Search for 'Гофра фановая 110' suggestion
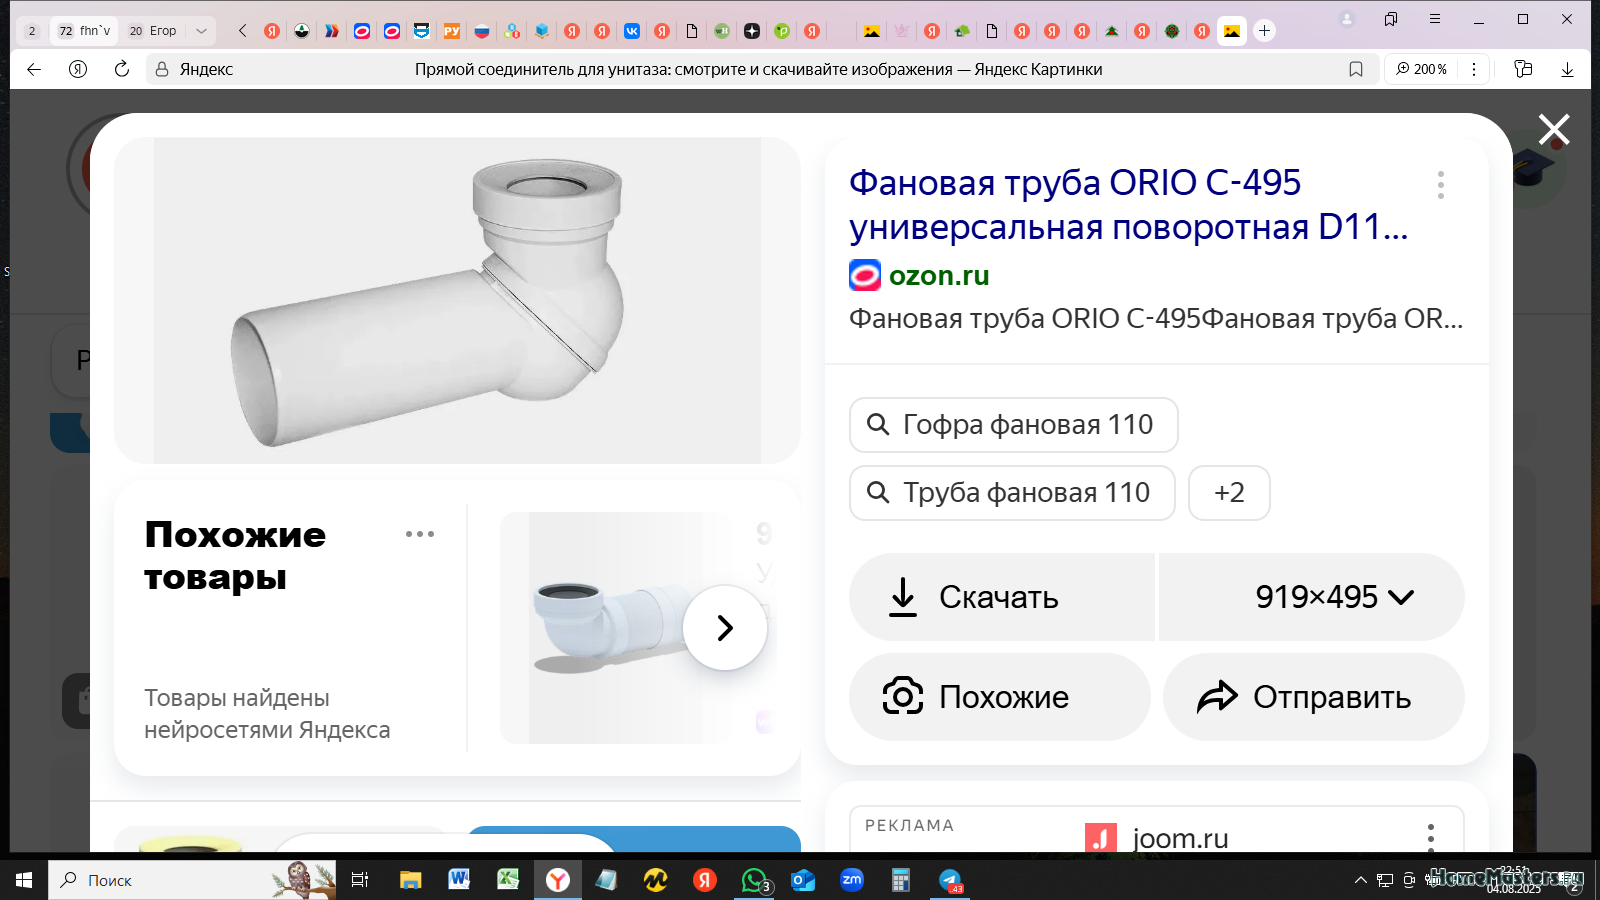Image resolution: width=1600 pixels, height=900 pixels. click(x=1013, y=425)
